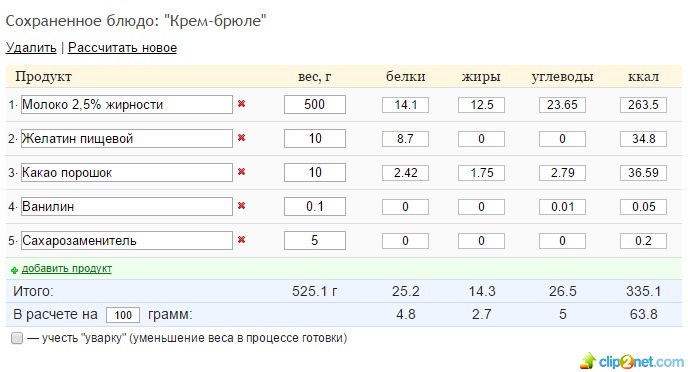
Task: Click green plus icon to add product
Action: 14,270
